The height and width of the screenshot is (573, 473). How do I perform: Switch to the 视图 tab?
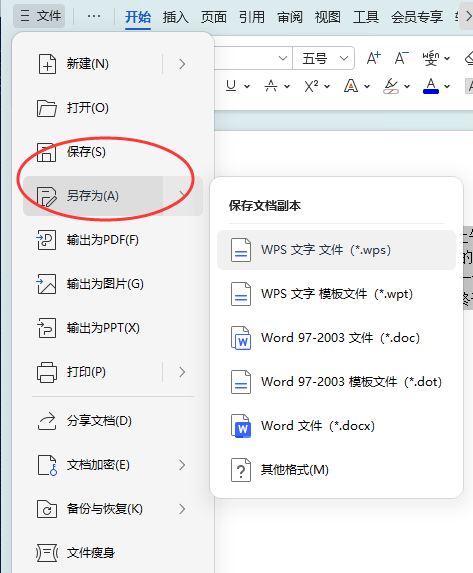[x=328, y=17]
